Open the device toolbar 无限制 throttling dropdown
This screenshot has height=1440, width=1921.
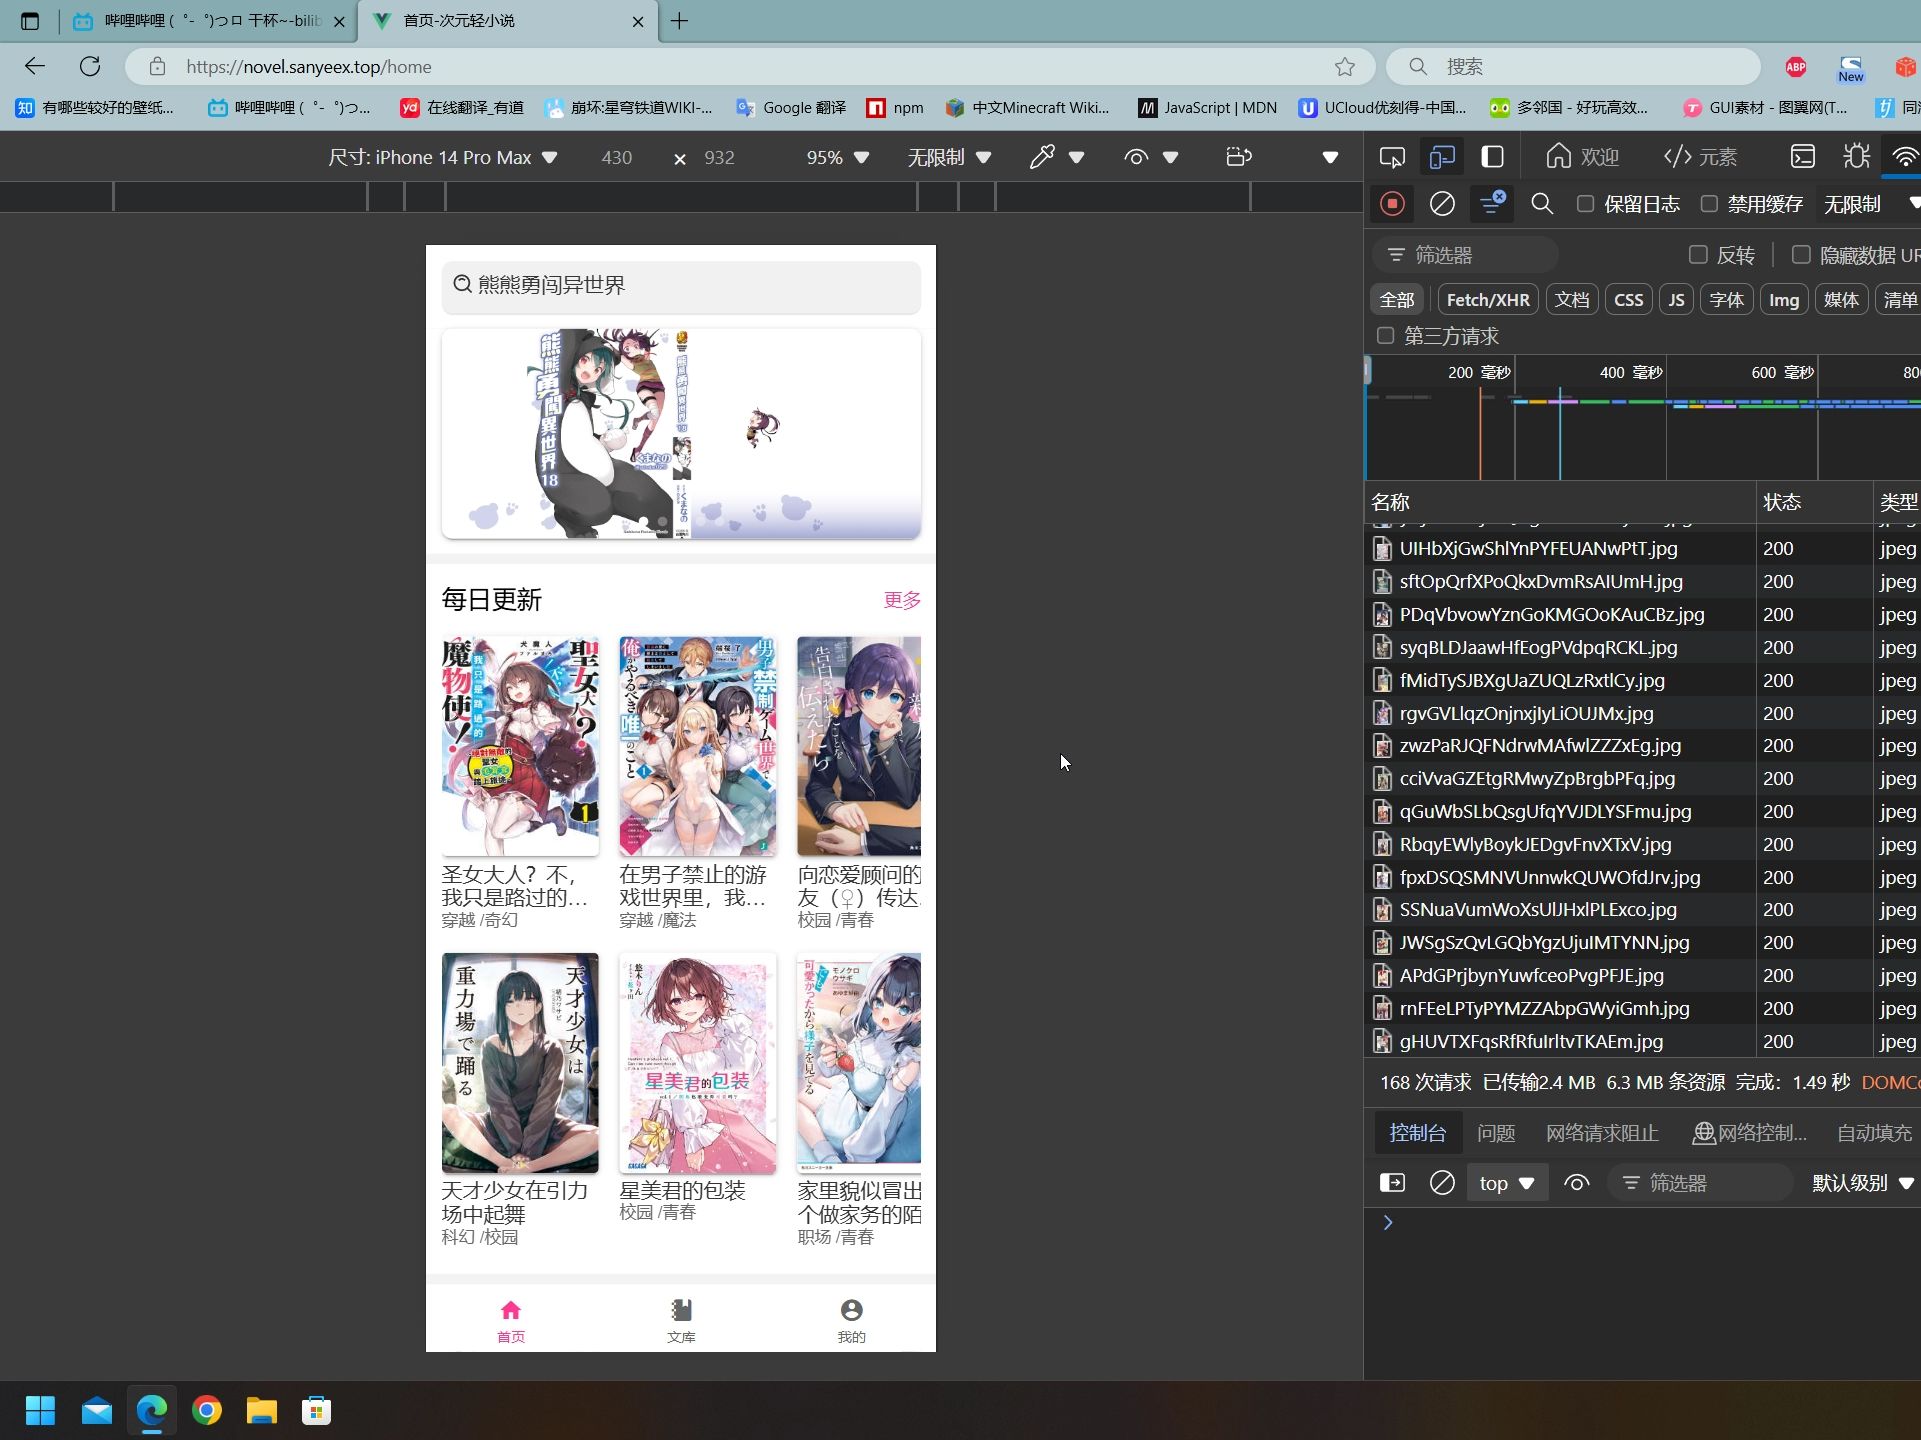point(949,157)
